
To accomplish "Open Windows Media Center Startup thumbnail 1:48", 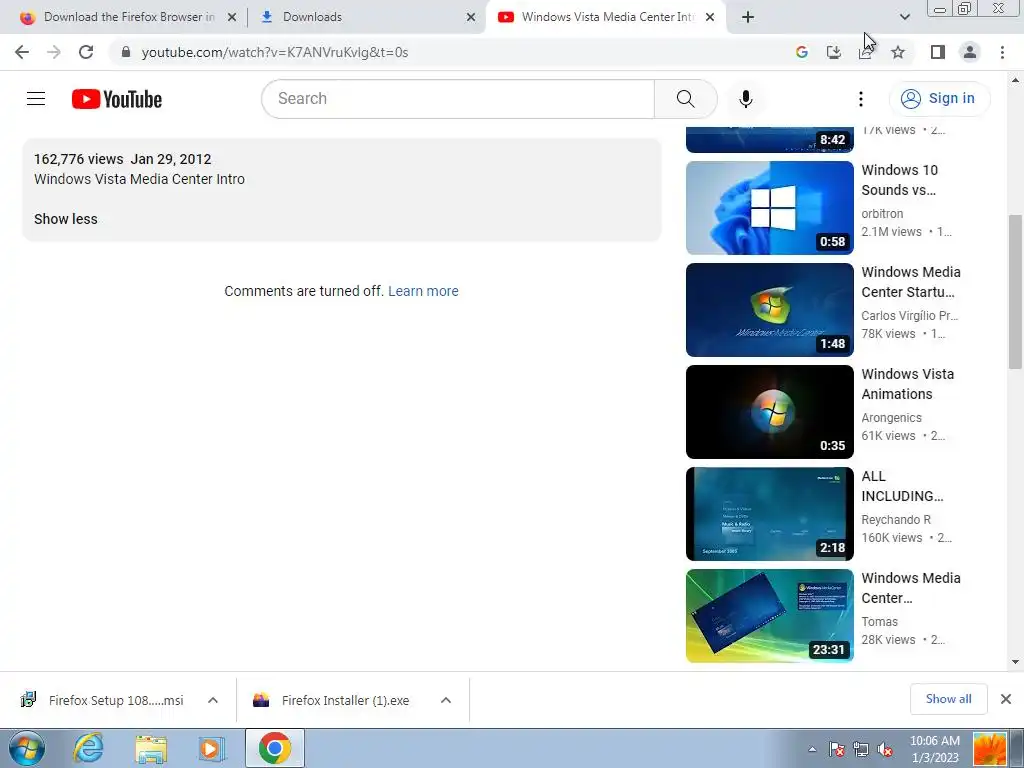I will [x=769, y=310].
